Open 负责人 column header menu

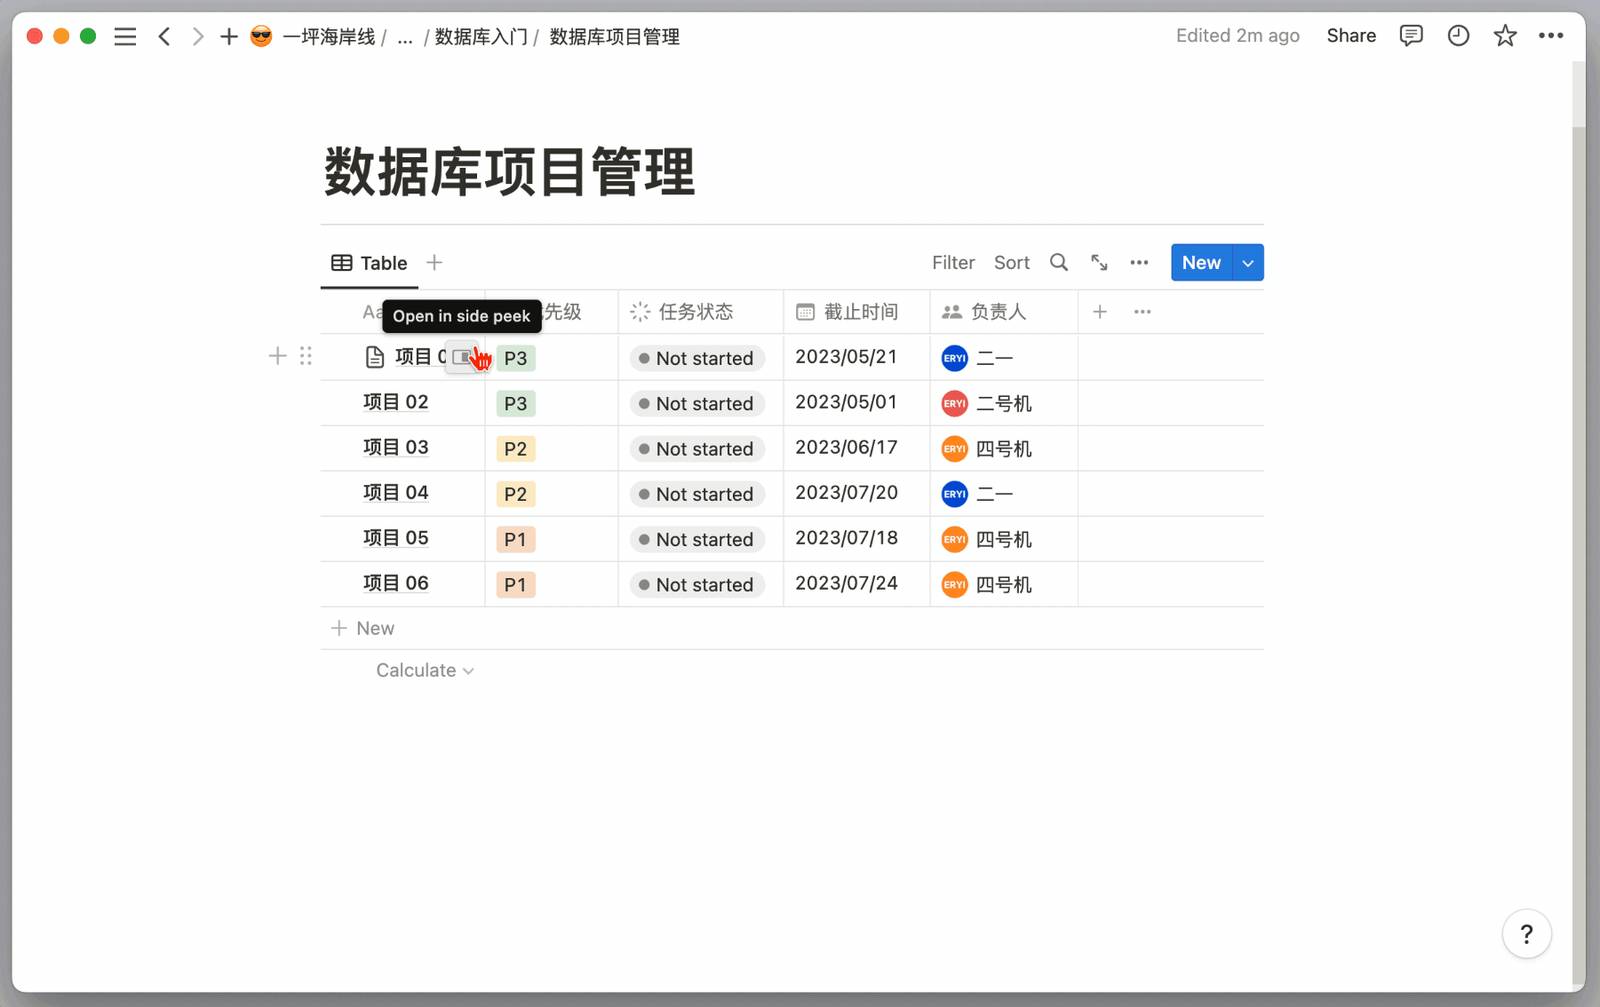point(1003,312)
